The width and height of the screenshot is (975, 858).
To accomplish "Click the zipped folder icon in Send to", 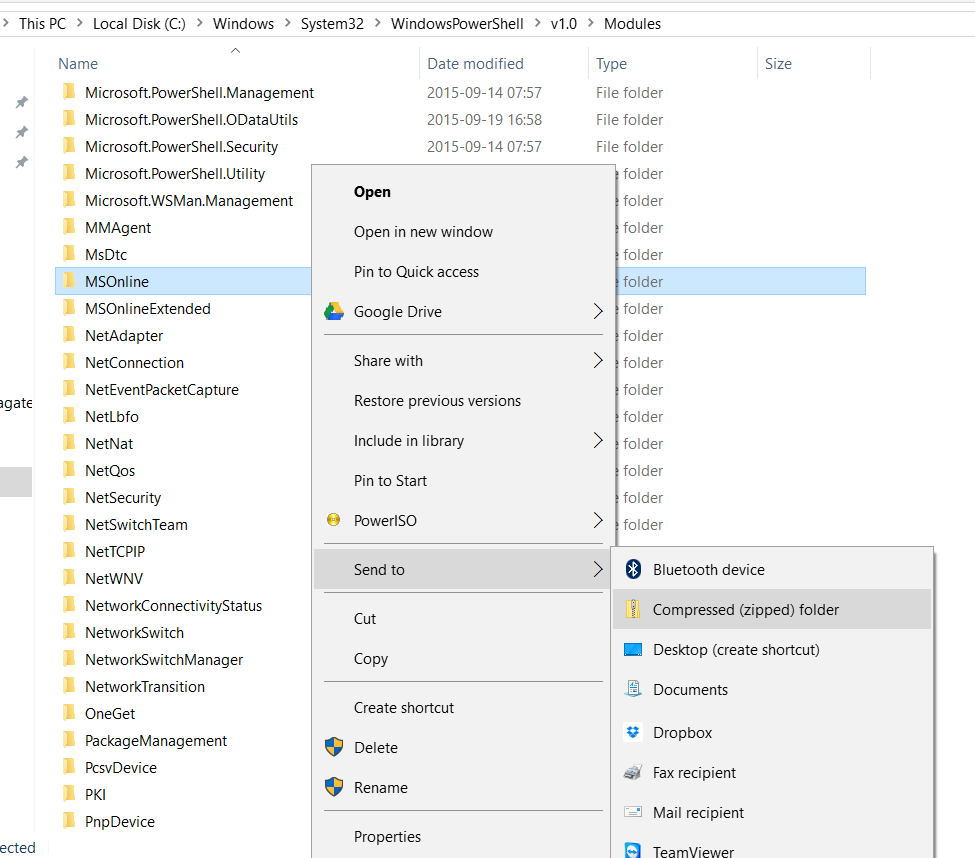I will [633, 609].
